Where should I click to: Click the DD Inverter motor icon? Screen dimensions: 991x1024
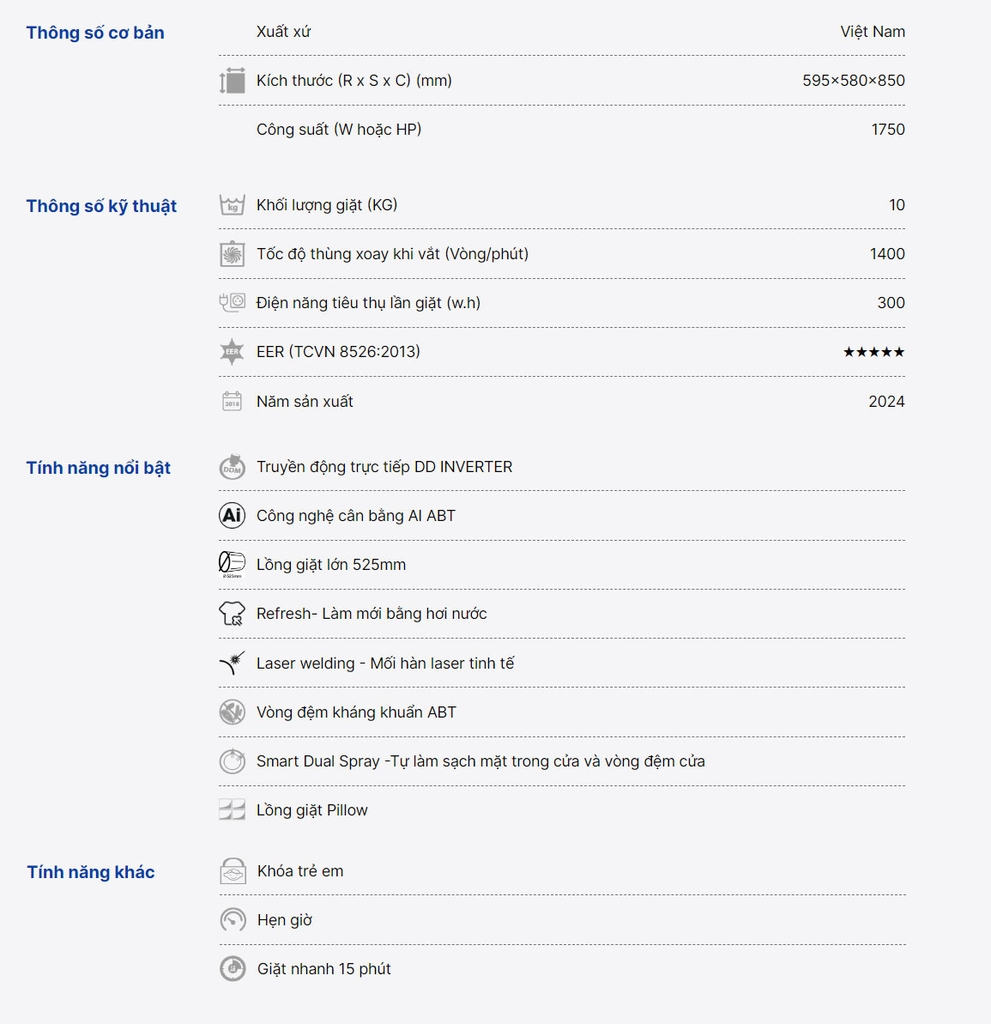(x=232, y=467)
